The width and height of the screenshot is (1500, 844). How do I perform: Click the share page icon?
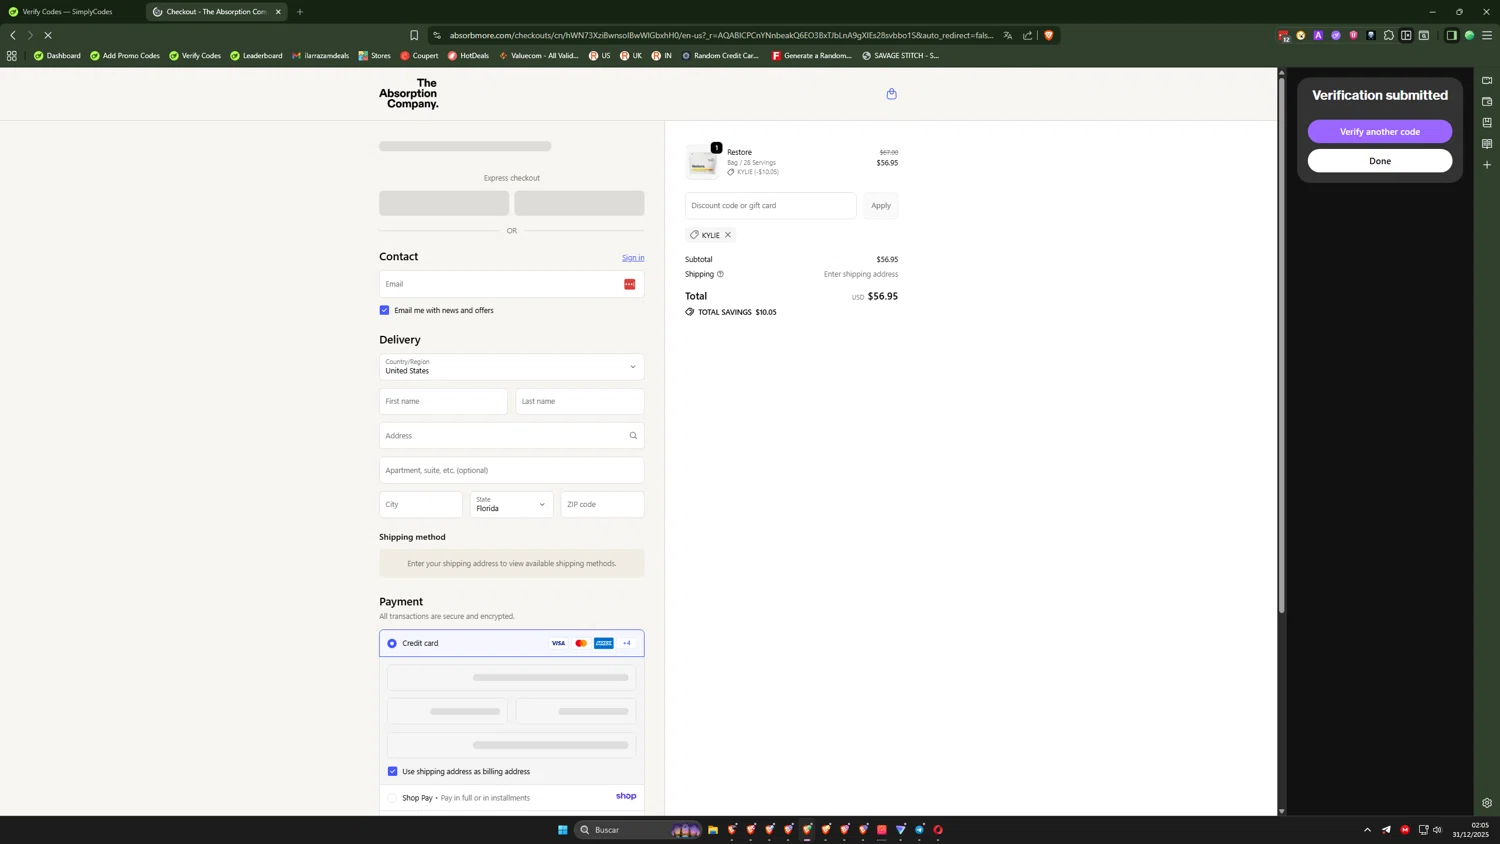pyautogui.click(x=1027, y=35)
